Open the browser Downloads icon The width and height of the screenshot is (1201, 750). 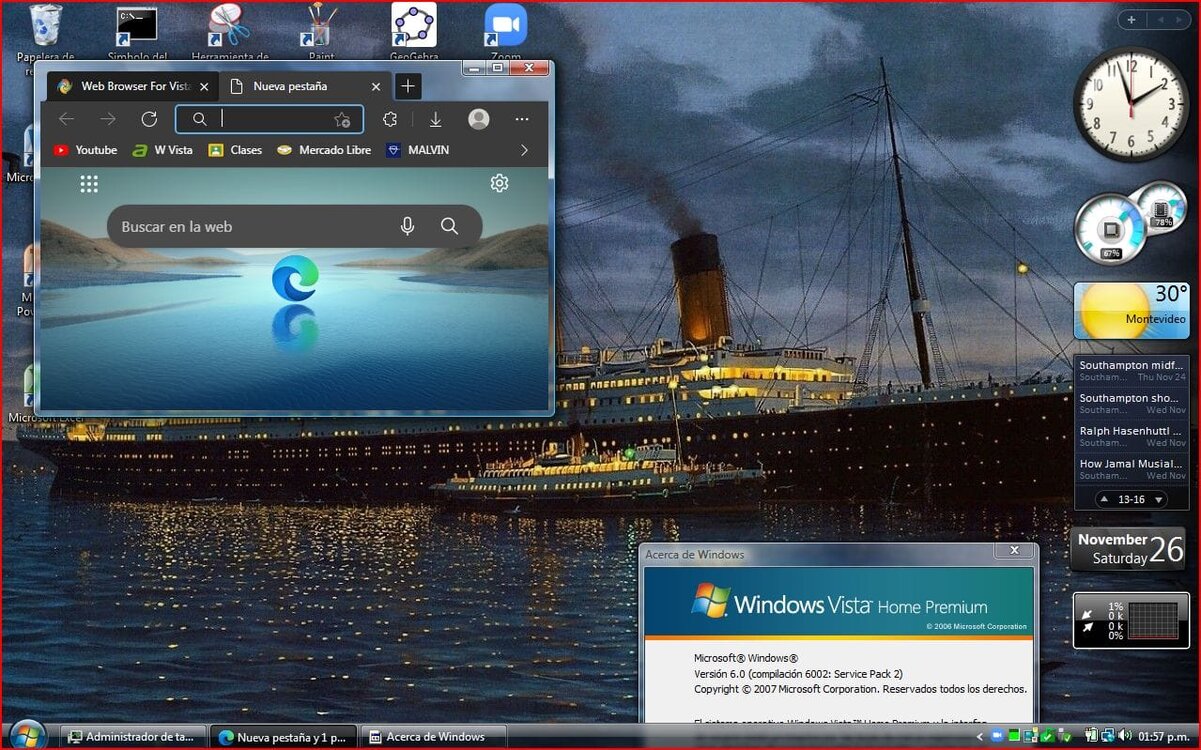click(x=435, y=119)
